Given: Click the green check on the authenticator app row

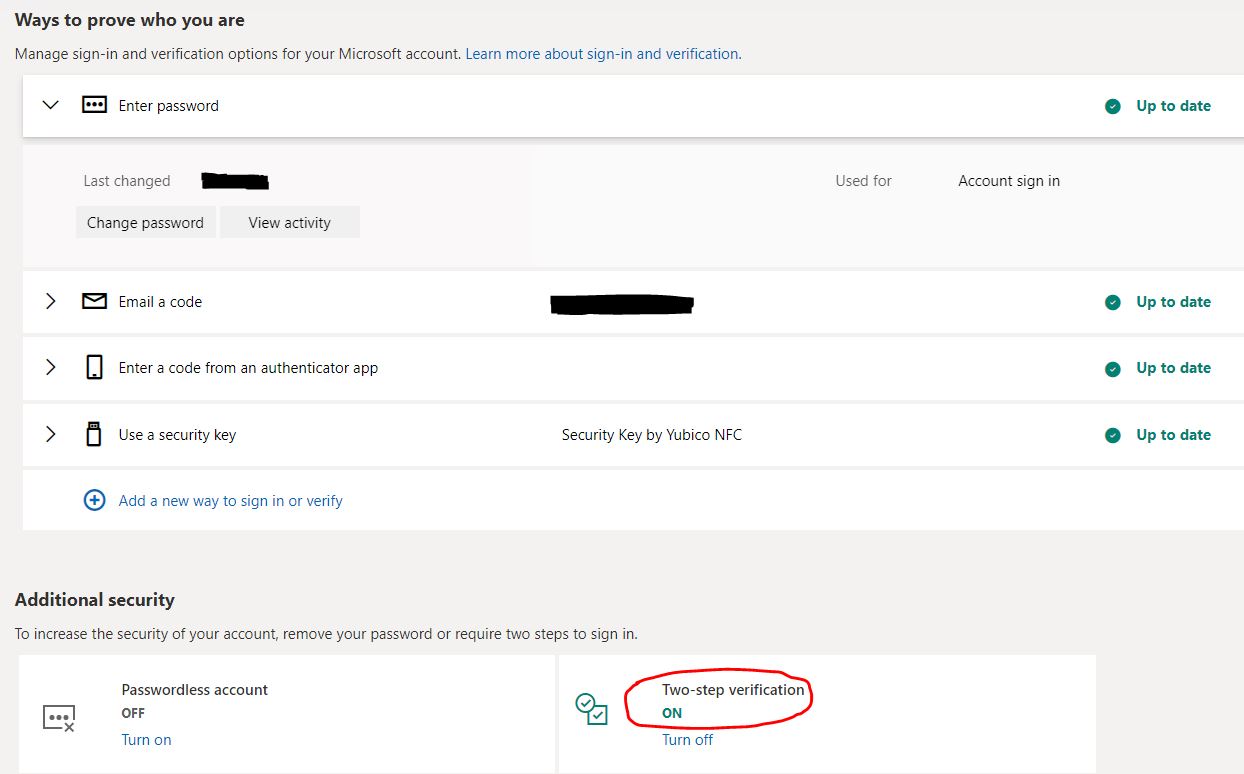Looking at the screenshot, I should 1113,369.
